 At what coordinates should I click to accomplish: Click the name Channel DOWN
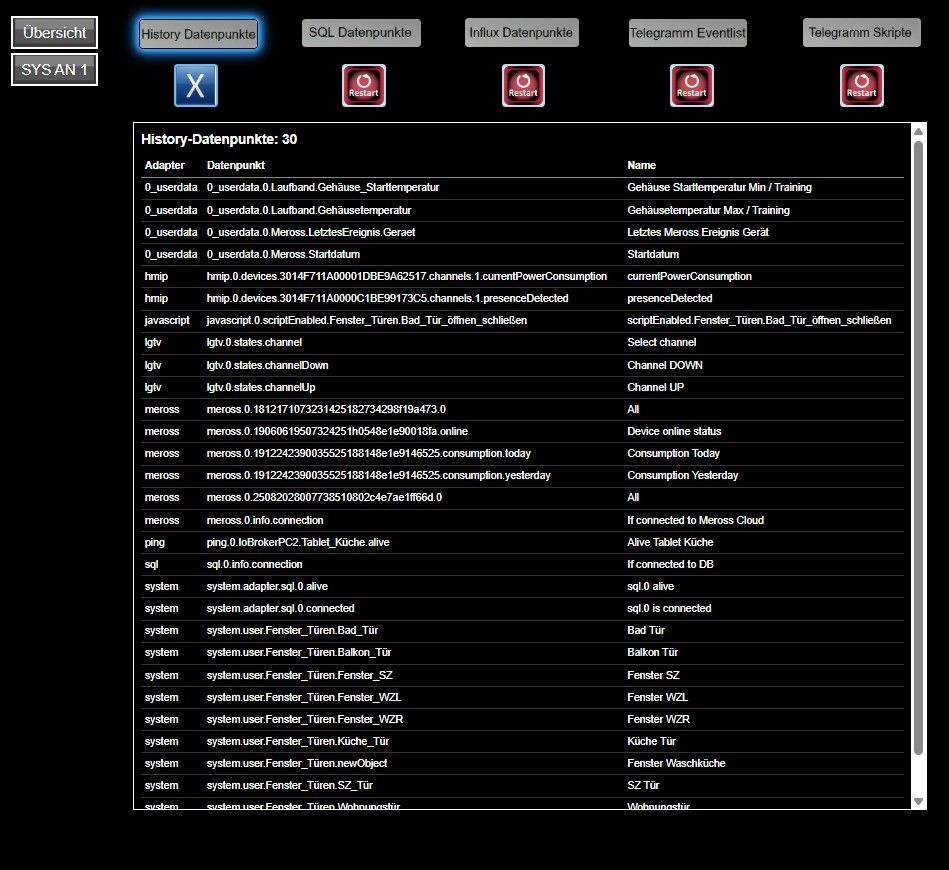665,365
